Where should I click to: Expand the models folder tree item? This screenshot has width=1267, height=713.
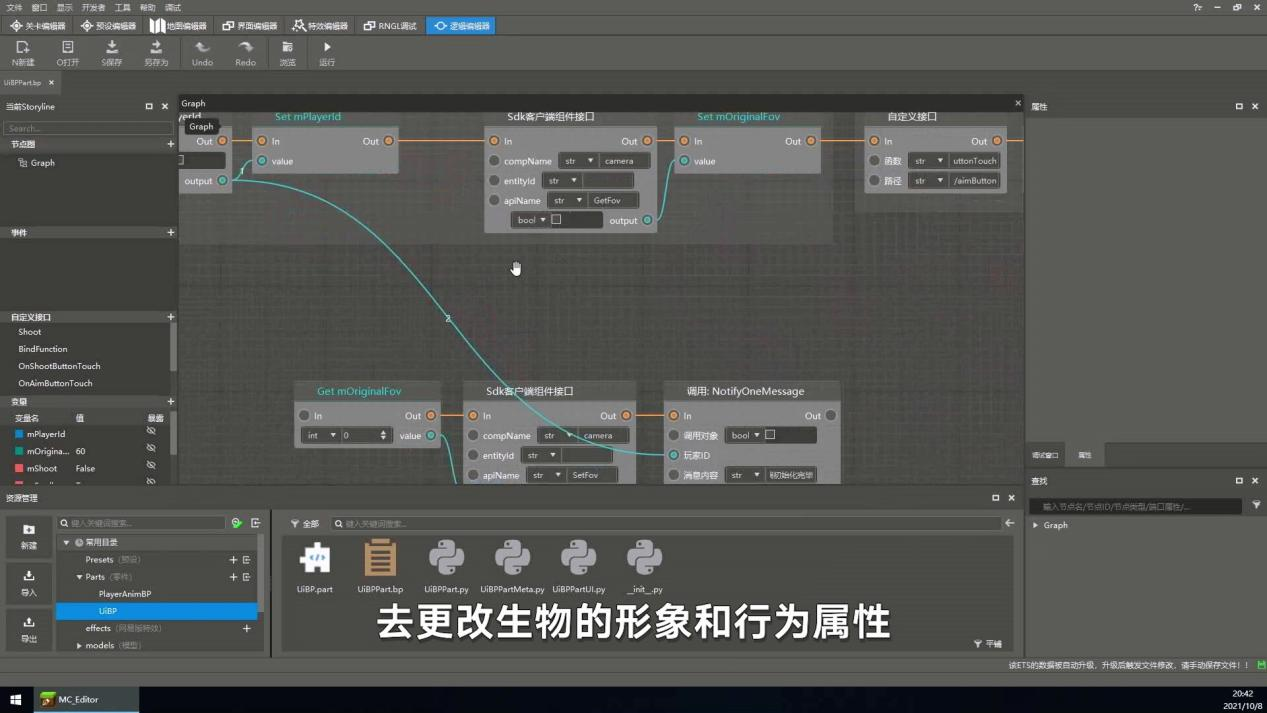coord(79,646)
